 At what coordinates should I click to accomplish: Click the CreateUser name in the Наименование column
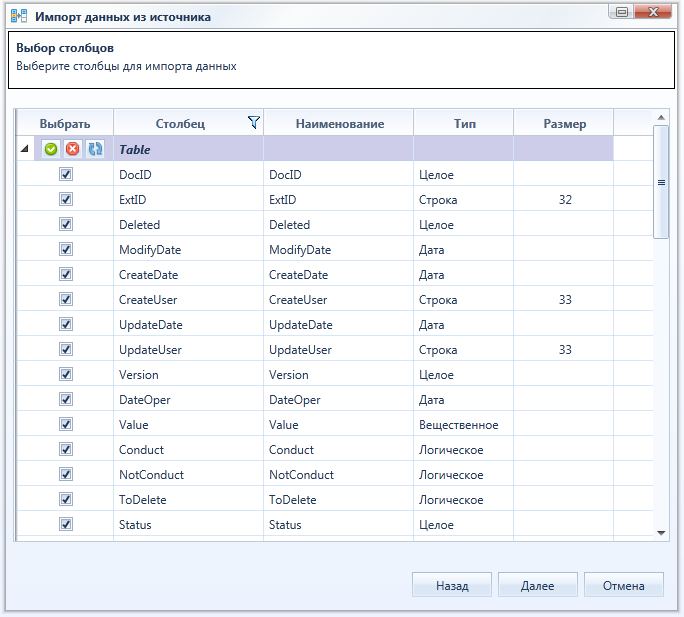pos(298,300)
